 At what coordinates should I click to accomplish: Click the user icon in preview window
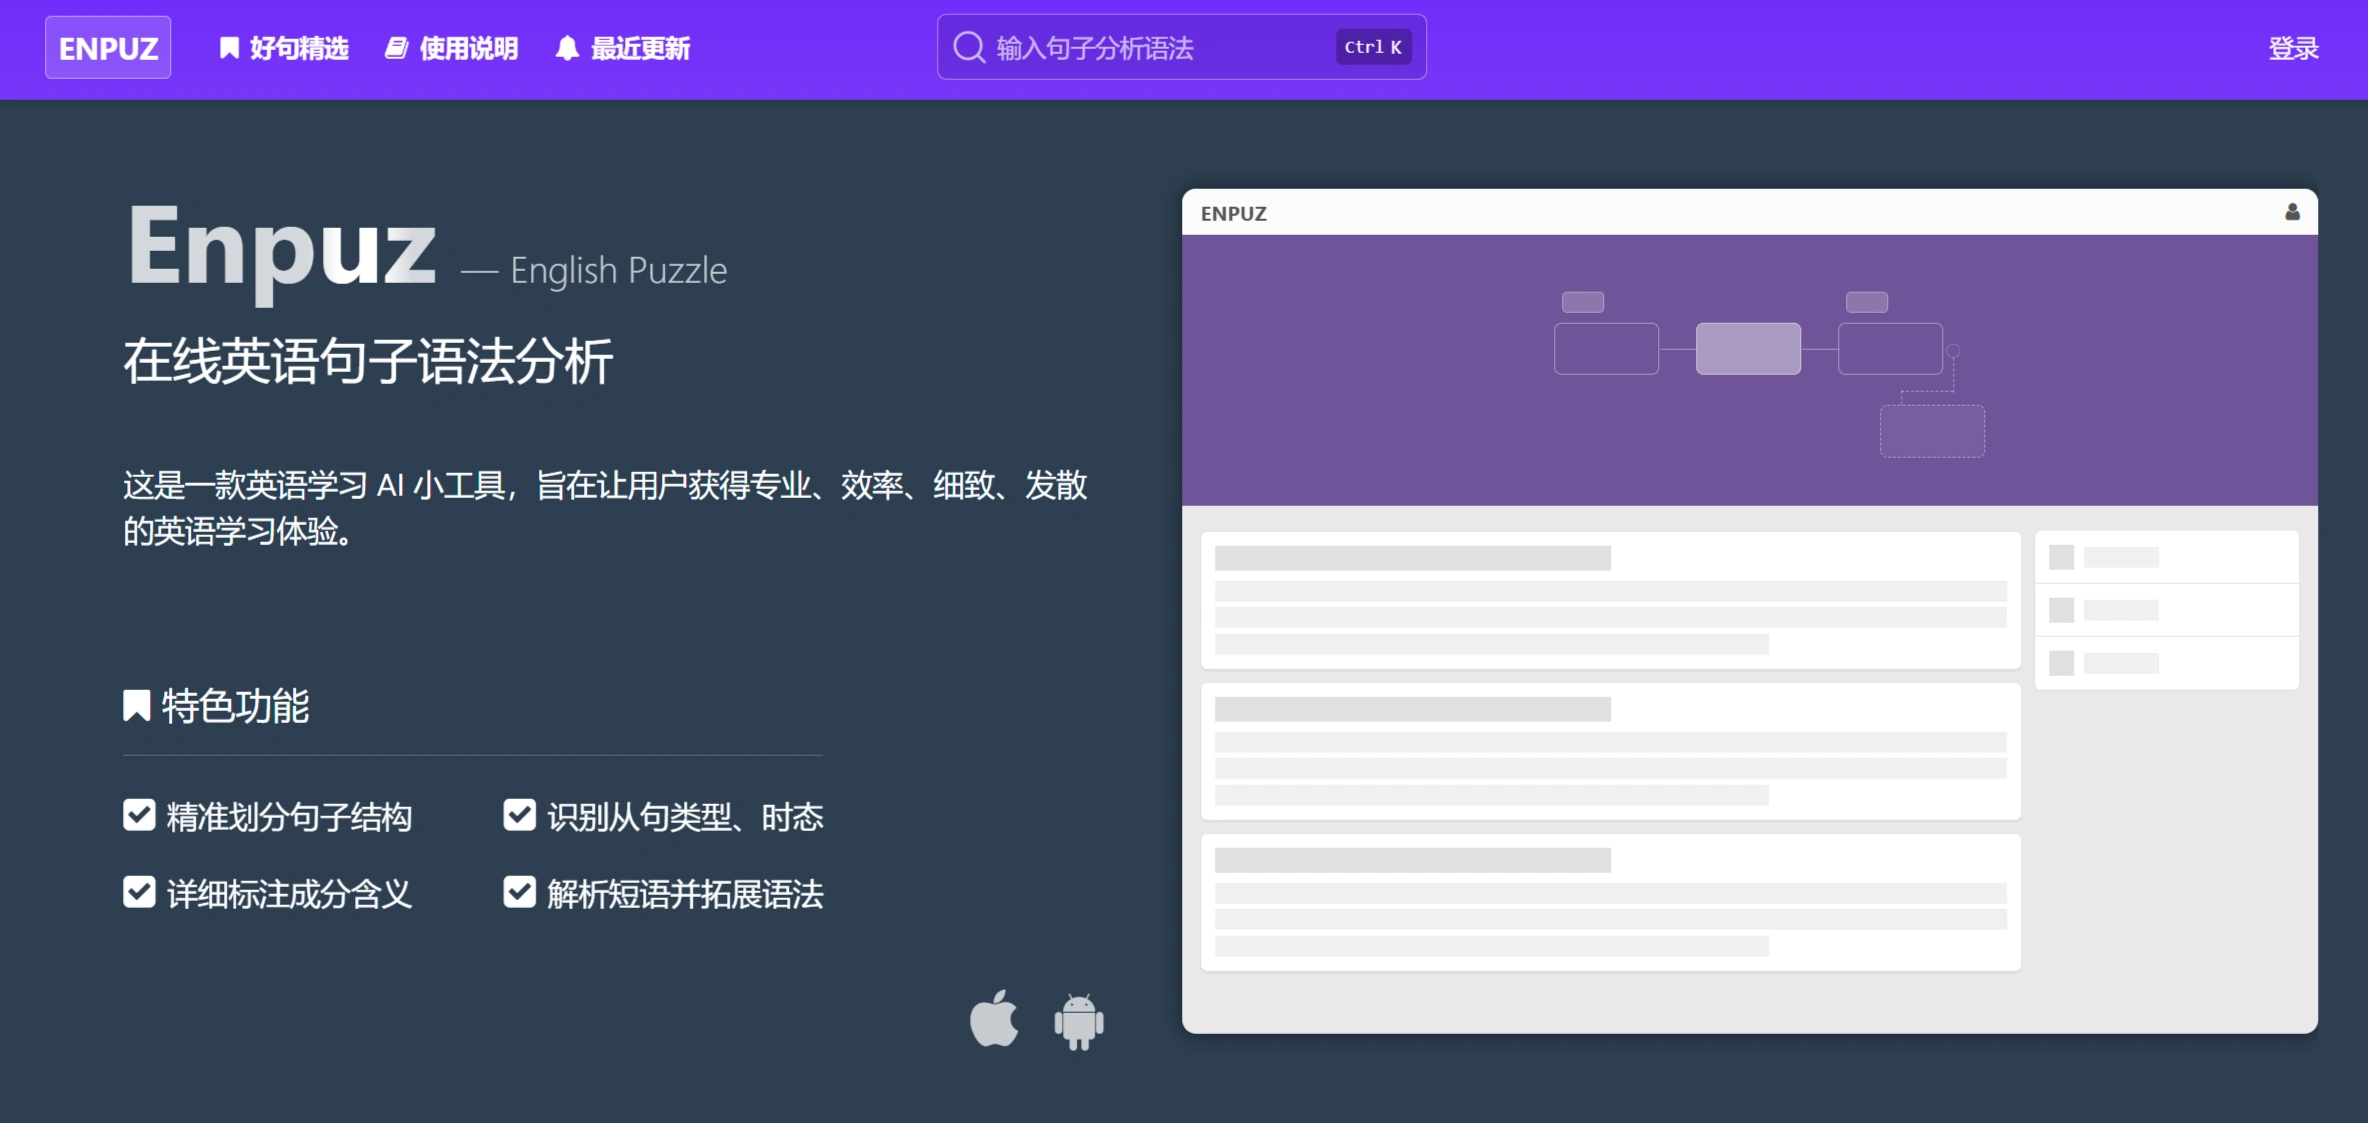tap(2292, 212)
